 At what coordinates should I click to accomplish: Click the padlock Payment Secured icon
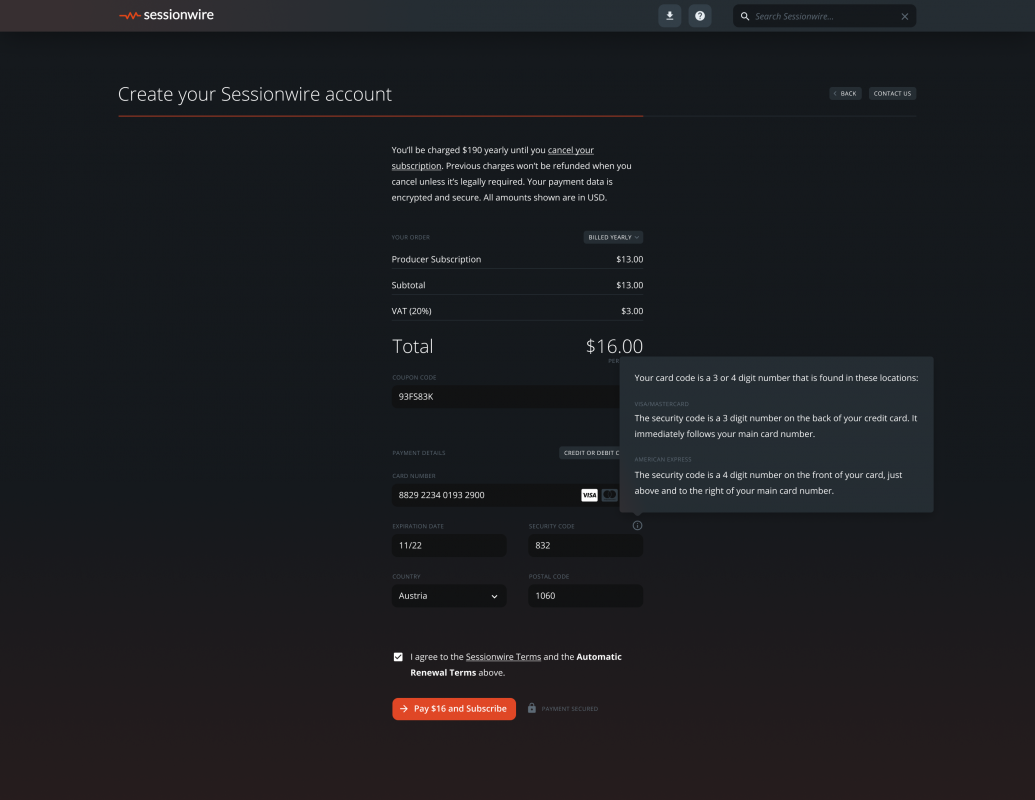tap(532, 708)
